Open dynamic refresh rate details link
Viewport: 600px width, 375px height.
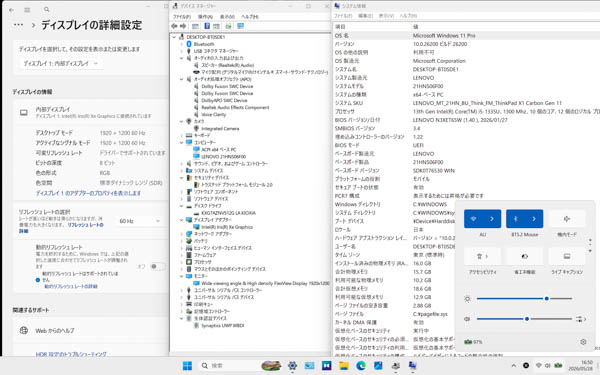click(x=71, y=286)
